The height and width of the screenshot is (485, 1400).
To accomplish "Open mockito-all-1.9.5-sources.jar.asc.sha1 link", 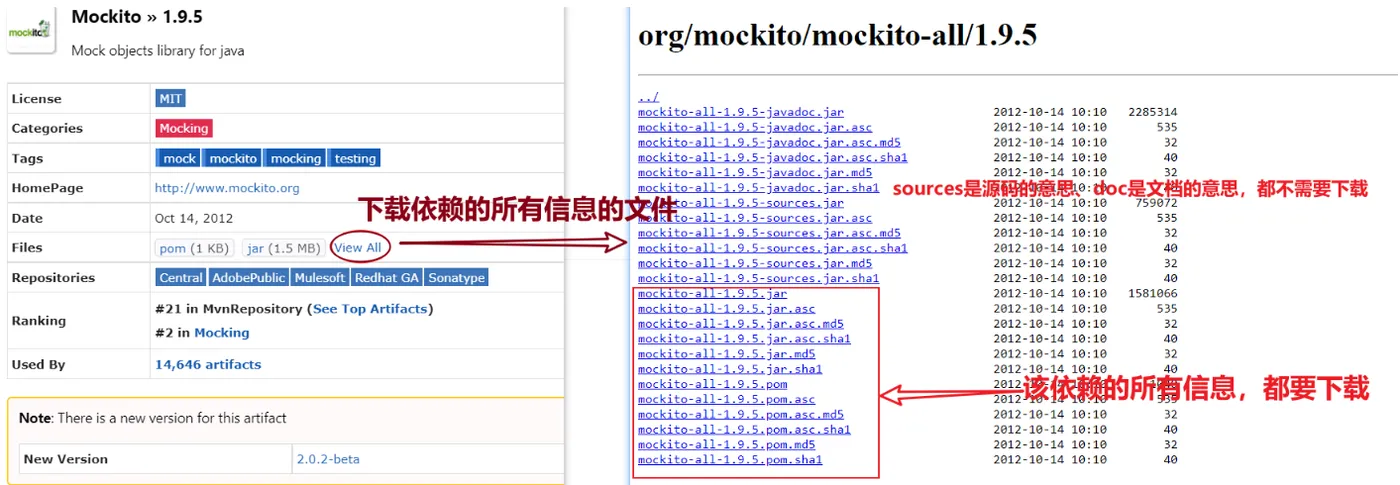I will 773,248.
